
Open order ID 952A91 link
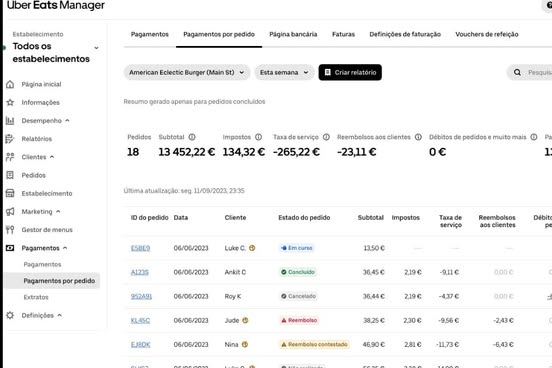pos(141,296)
